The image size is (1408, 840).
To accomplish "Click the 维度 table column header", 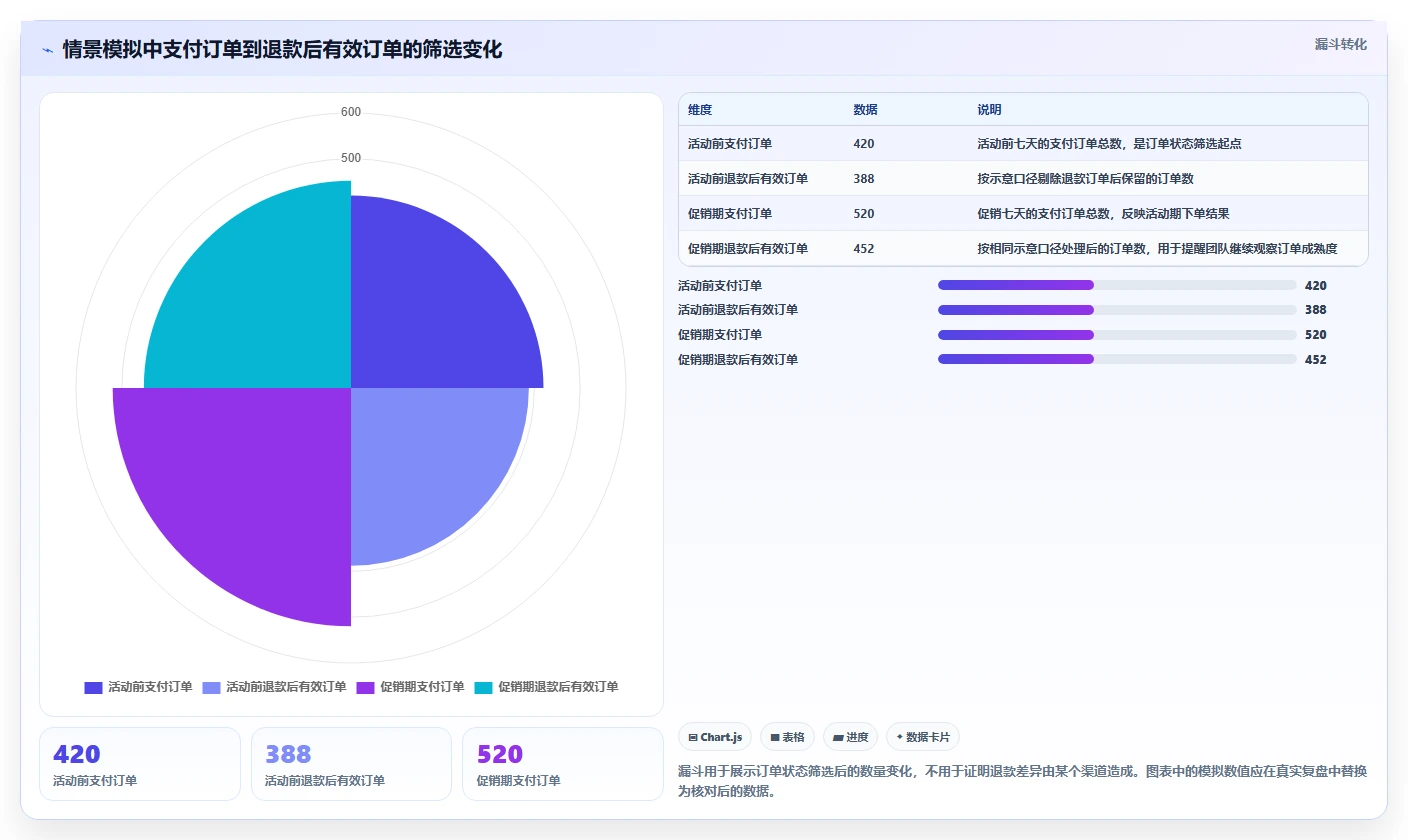I will pos(700,110).
